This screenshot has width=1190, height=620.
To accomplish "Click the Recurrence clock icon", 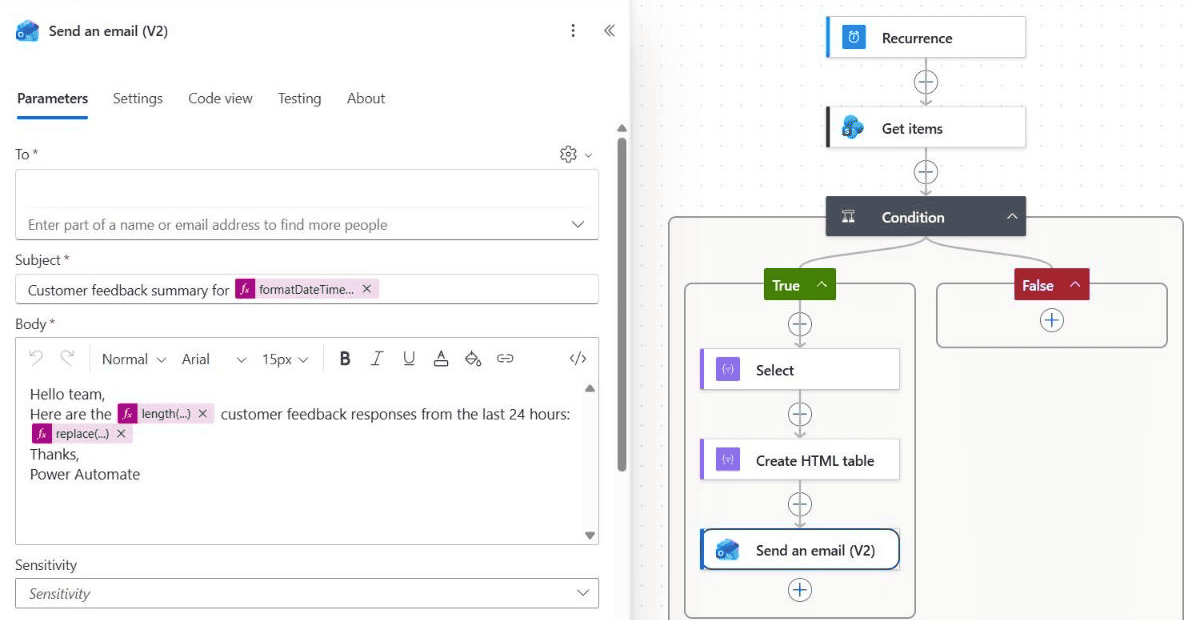I will click(854, 37).
